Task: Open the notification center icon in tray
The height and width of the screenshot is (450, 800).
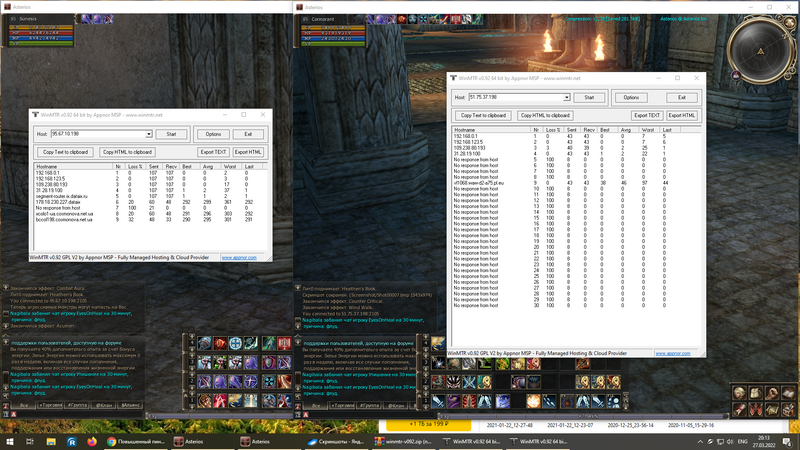Action: click(x=787, y=439)
